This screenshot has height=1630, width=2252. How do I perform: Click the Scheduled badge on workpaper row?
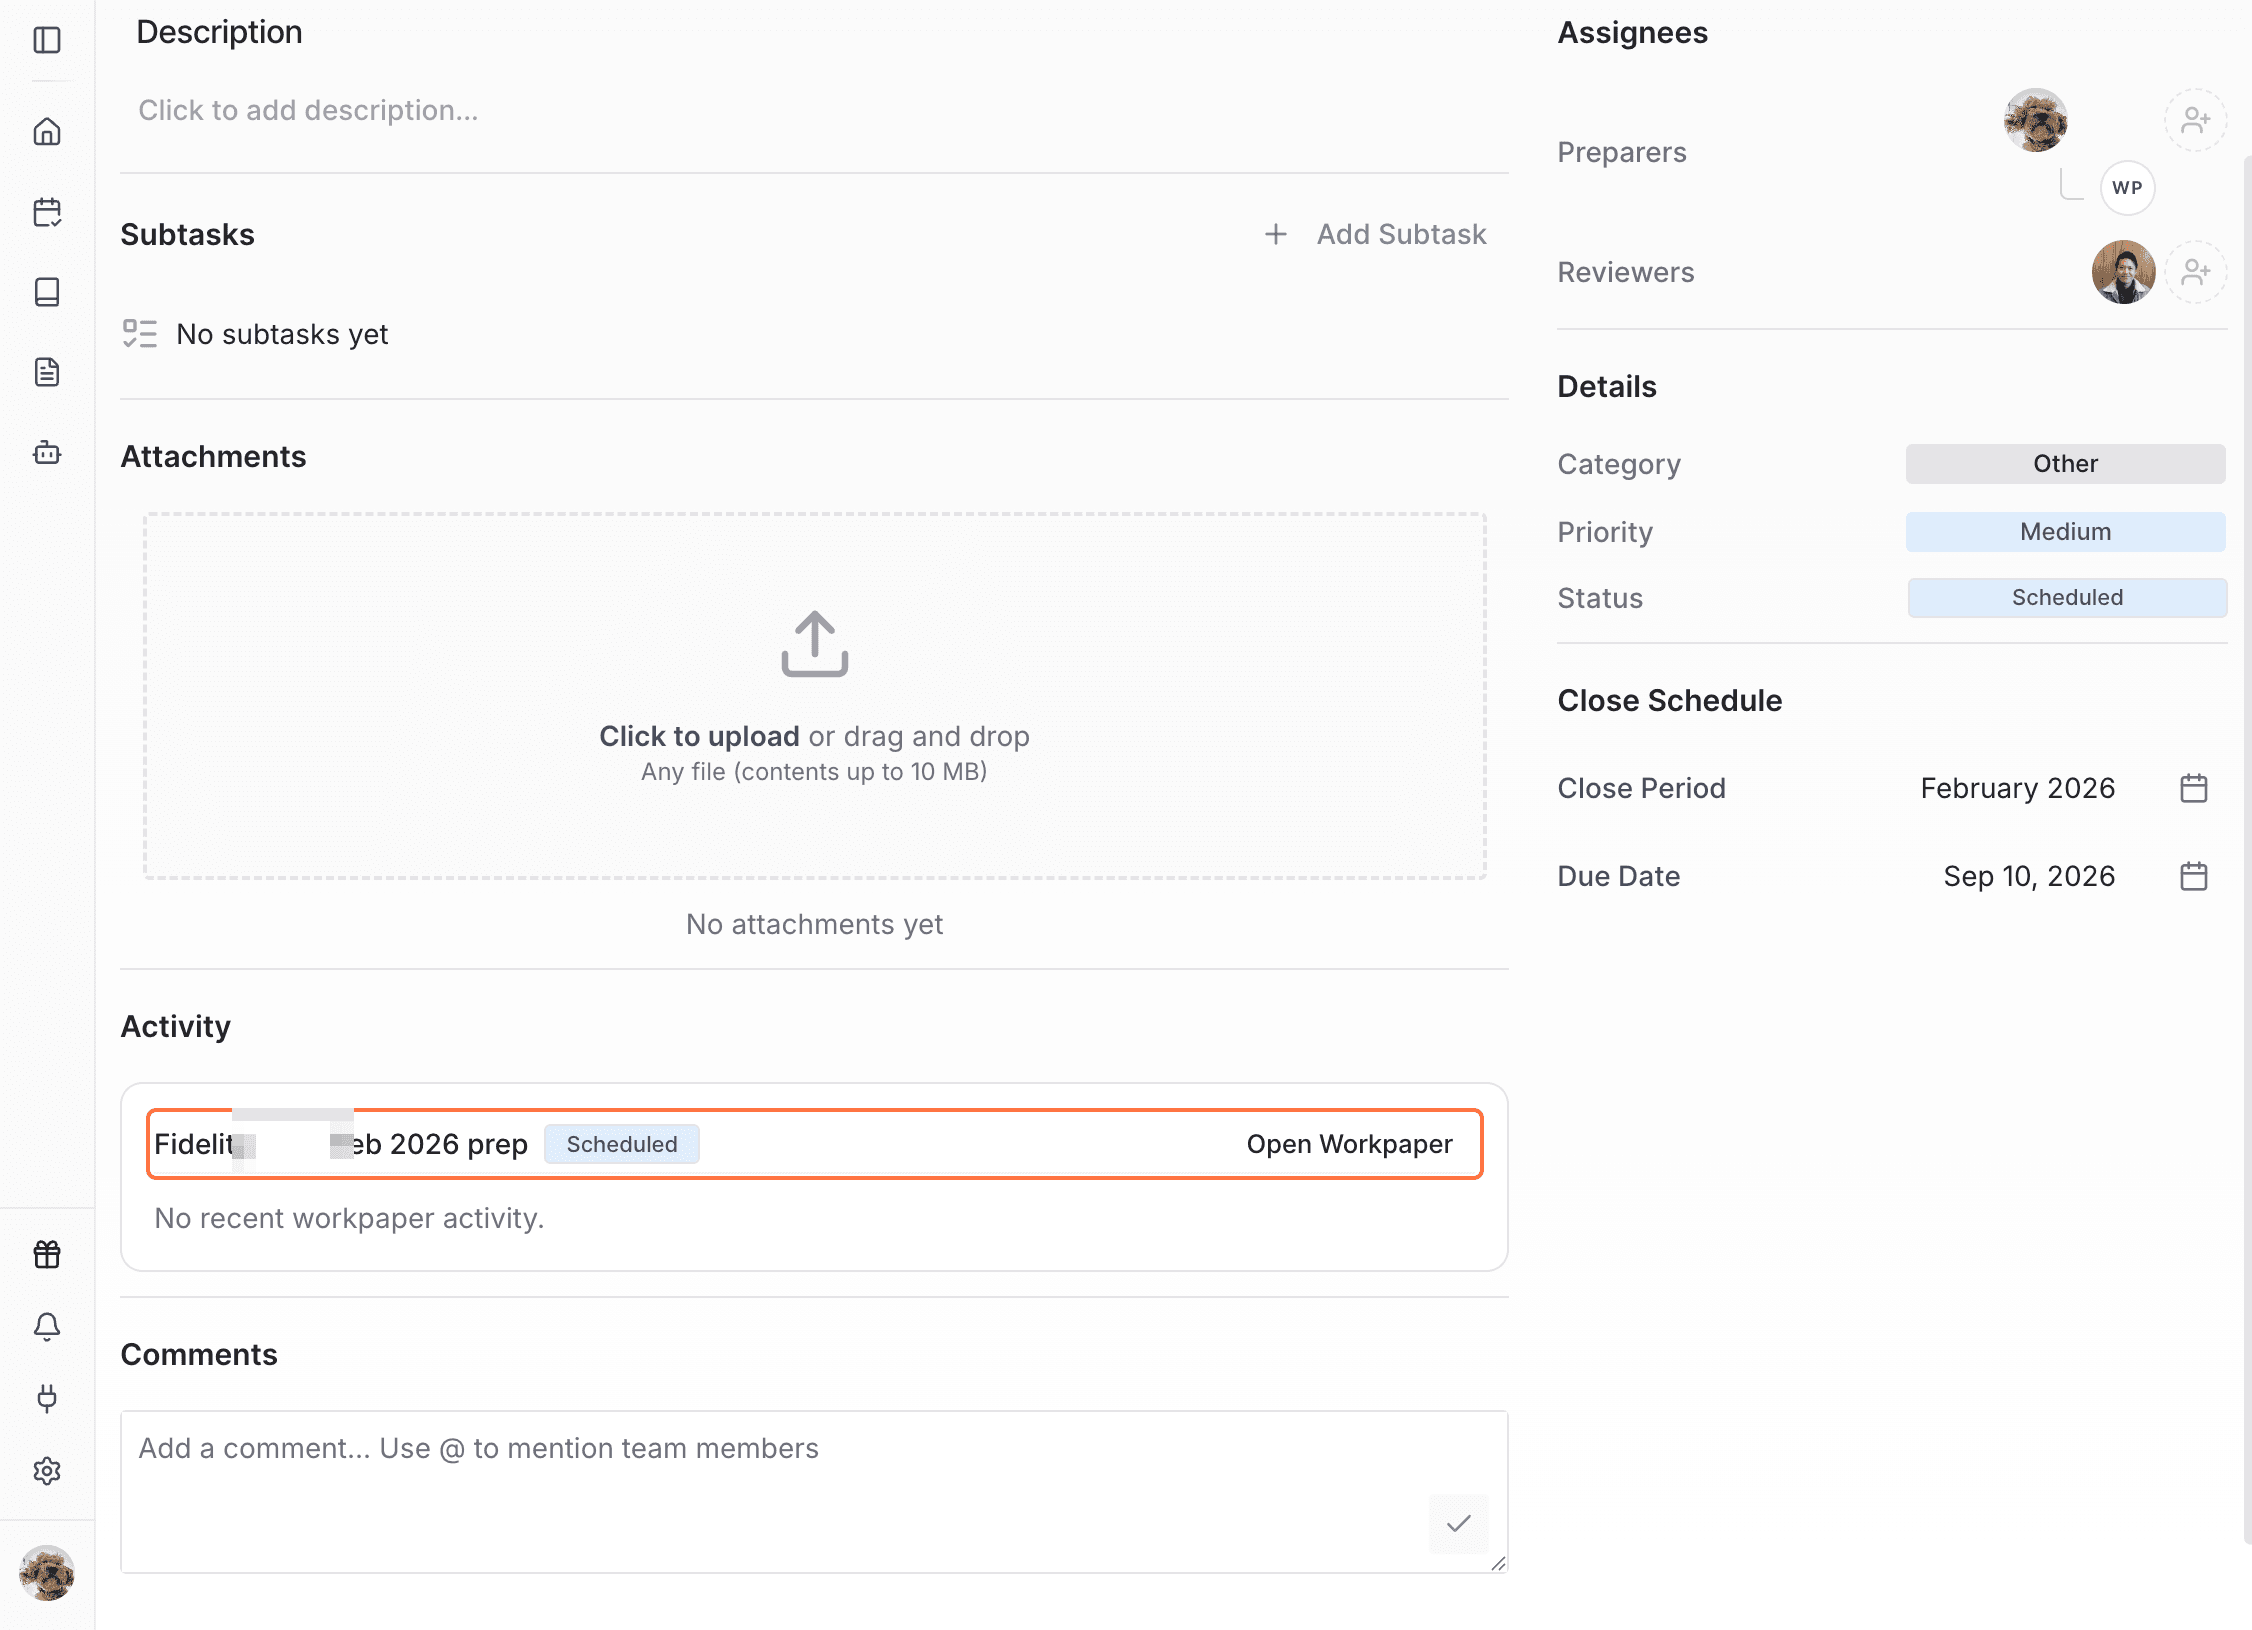[622, 1144]
